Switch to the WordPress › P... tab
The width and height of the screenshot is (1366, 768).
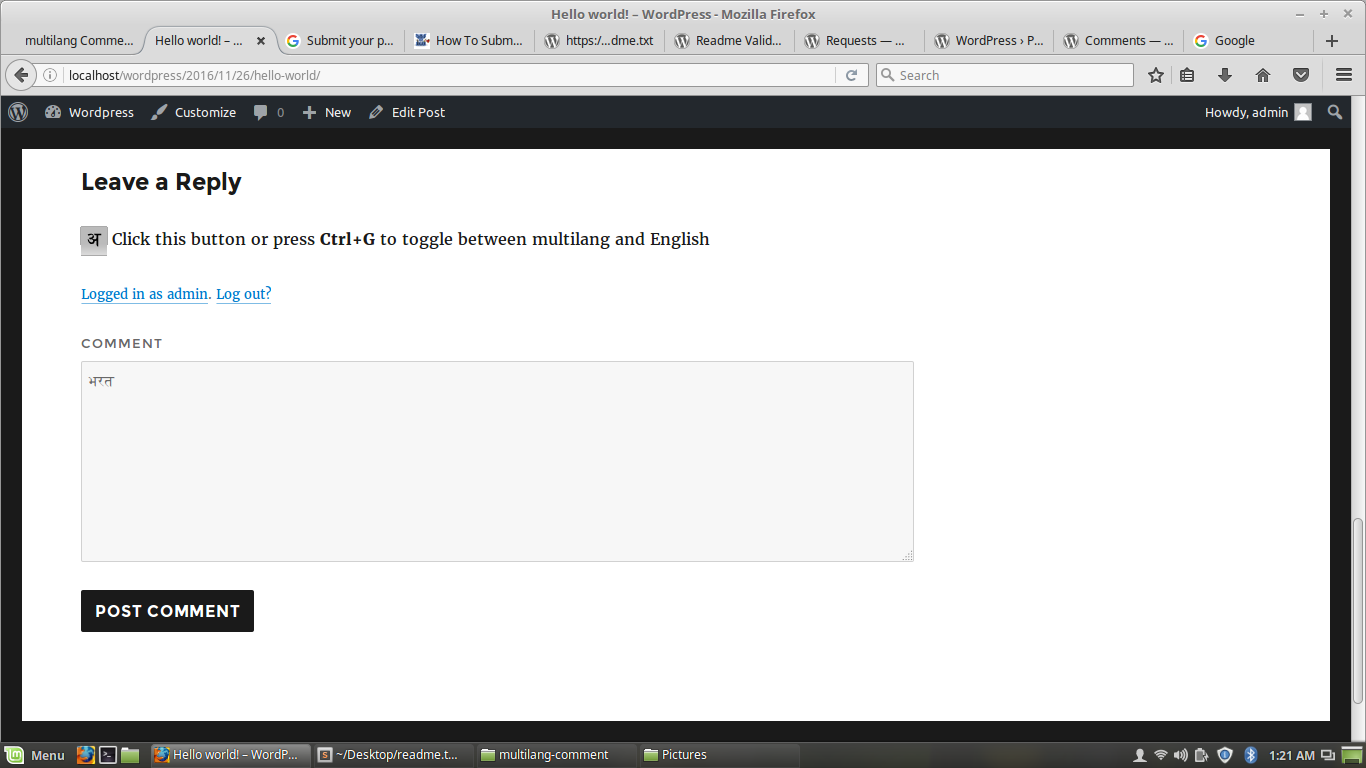pos(990,41)
